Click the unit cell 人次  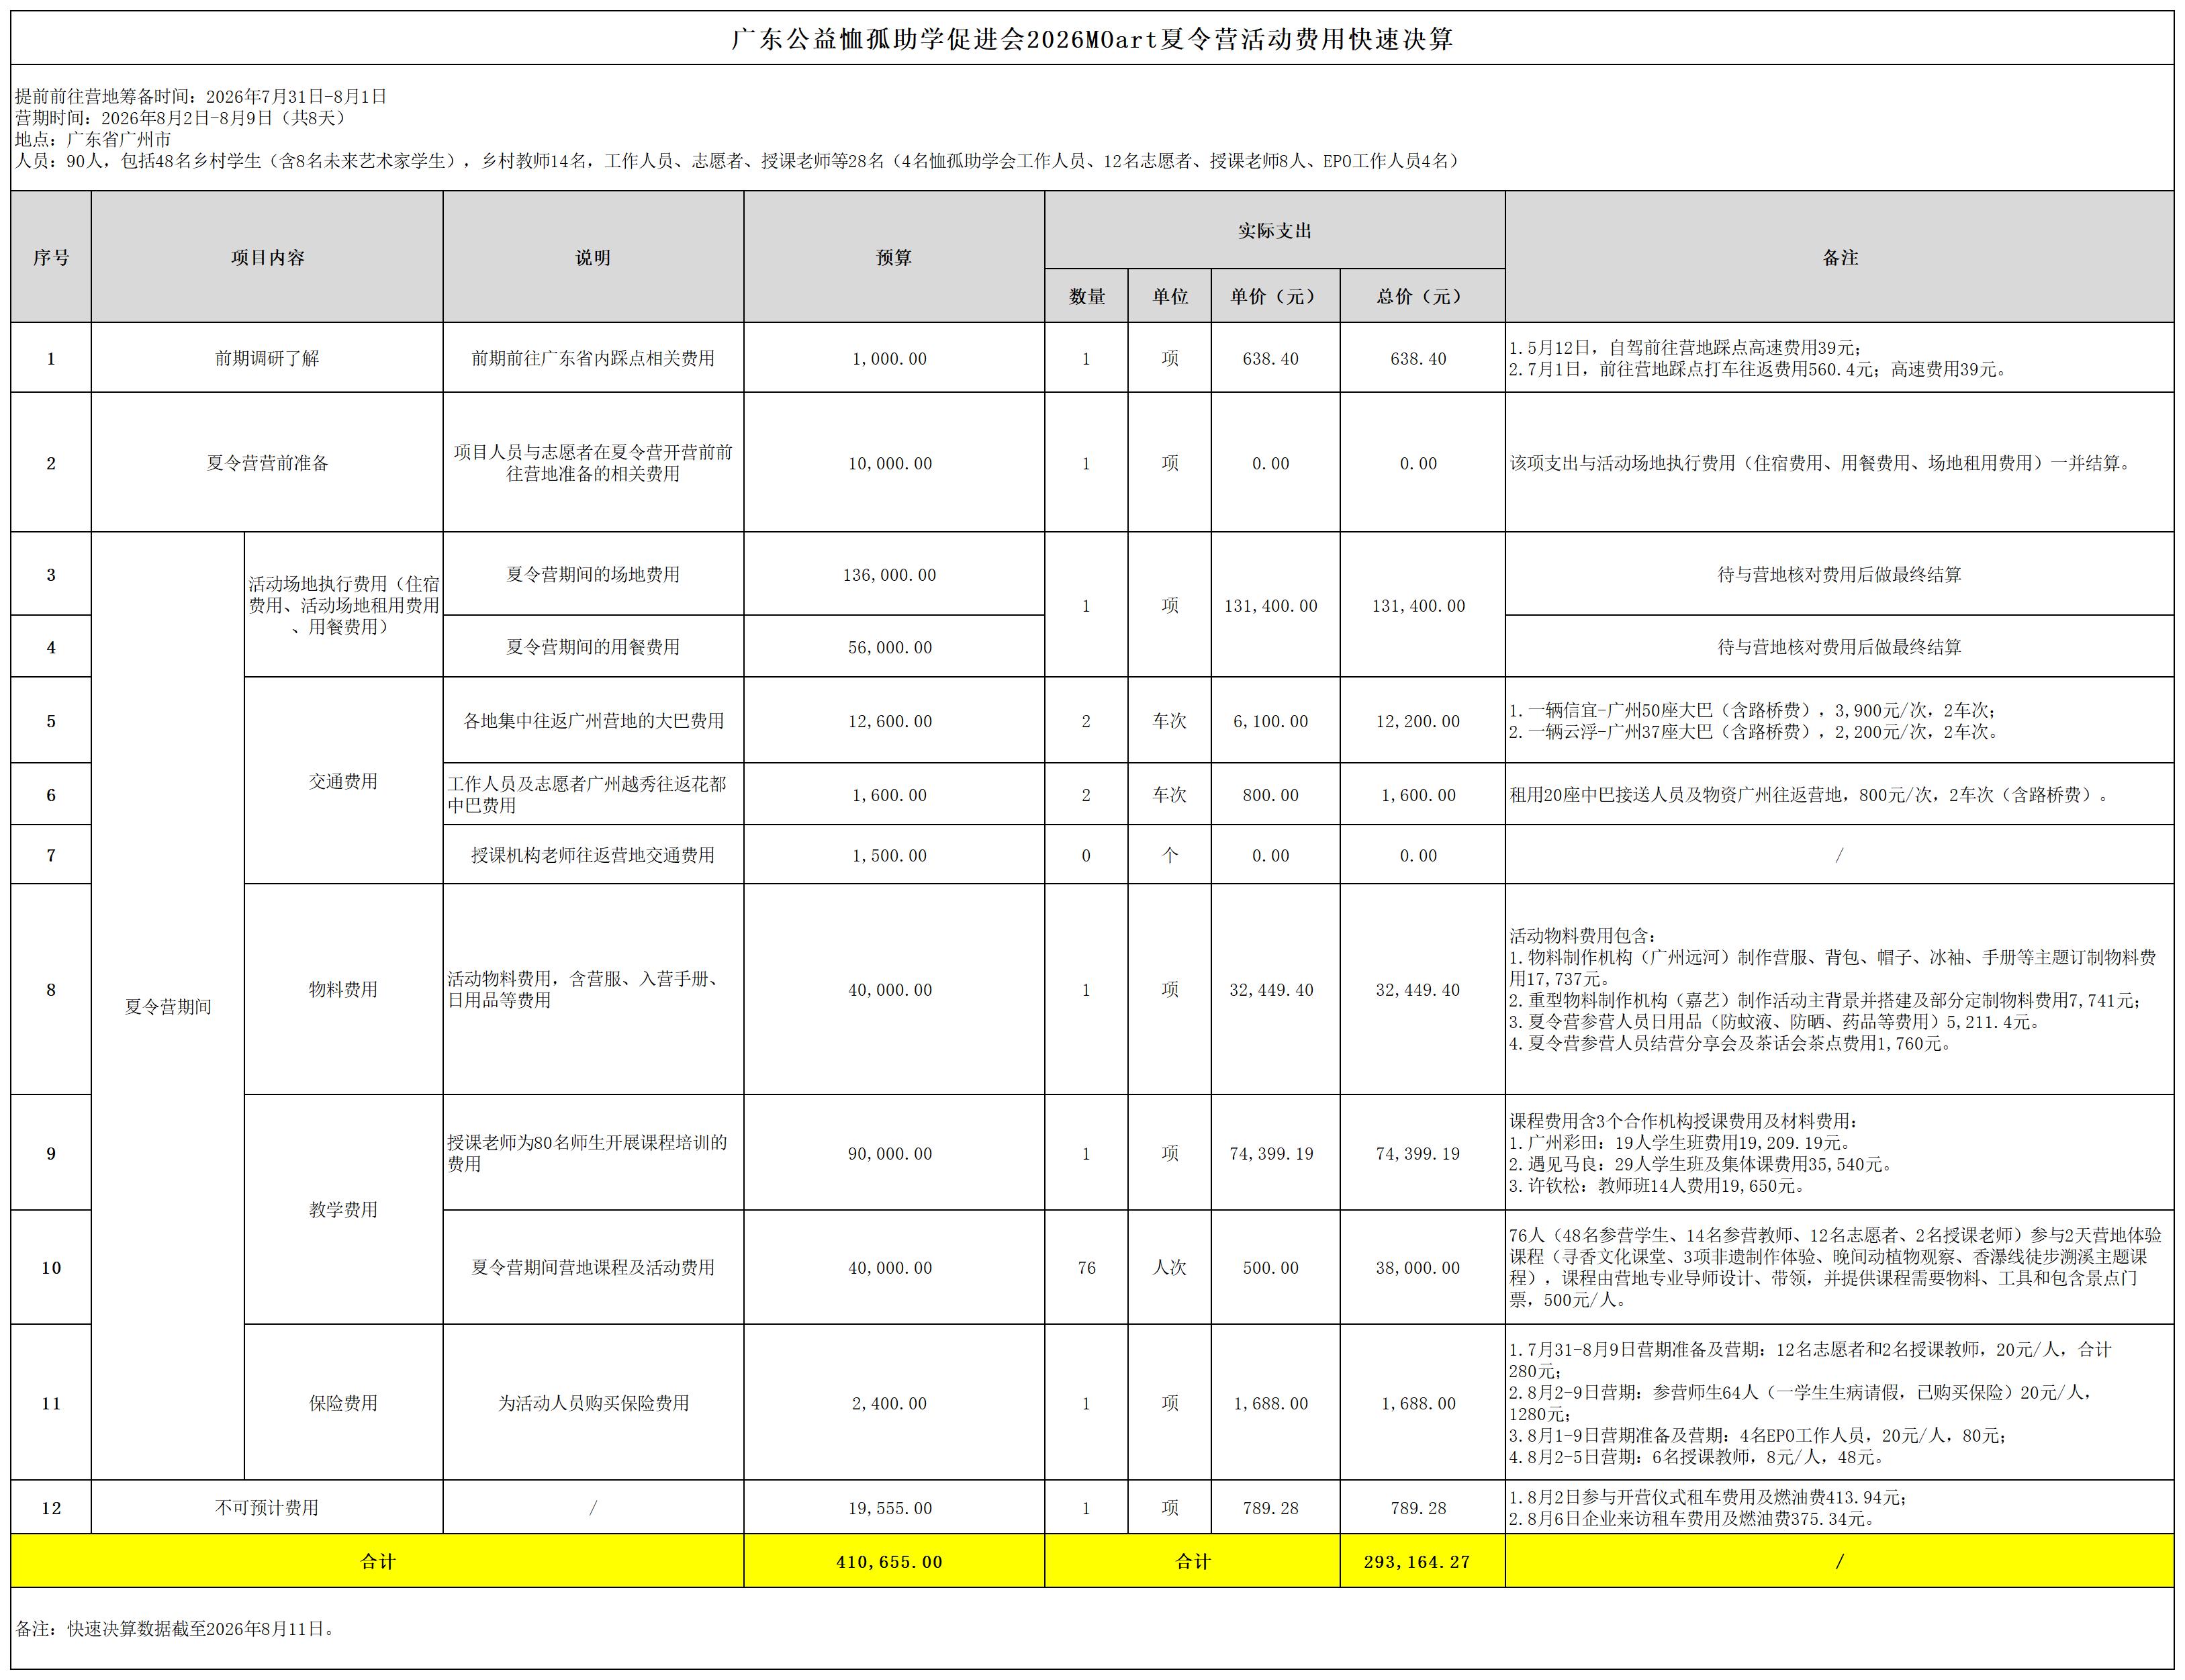point(1170,1267)
